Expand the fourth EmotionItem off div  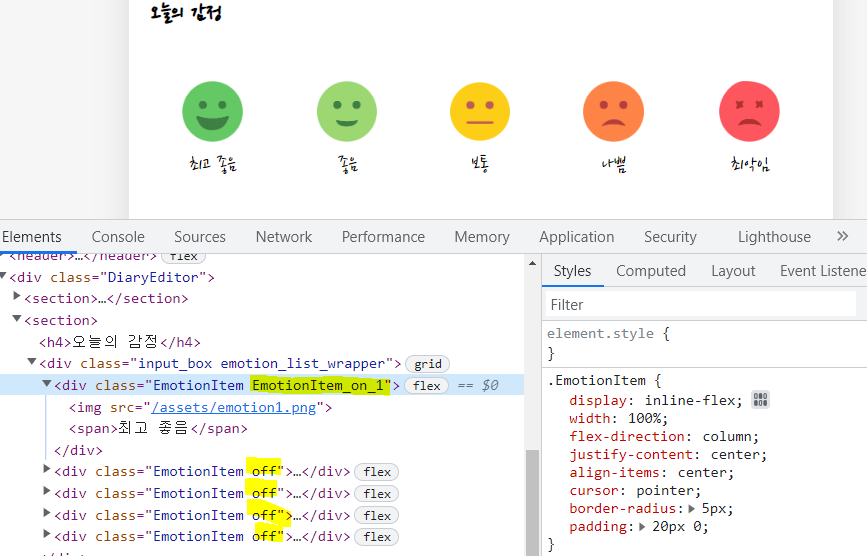tap(47, 534)
